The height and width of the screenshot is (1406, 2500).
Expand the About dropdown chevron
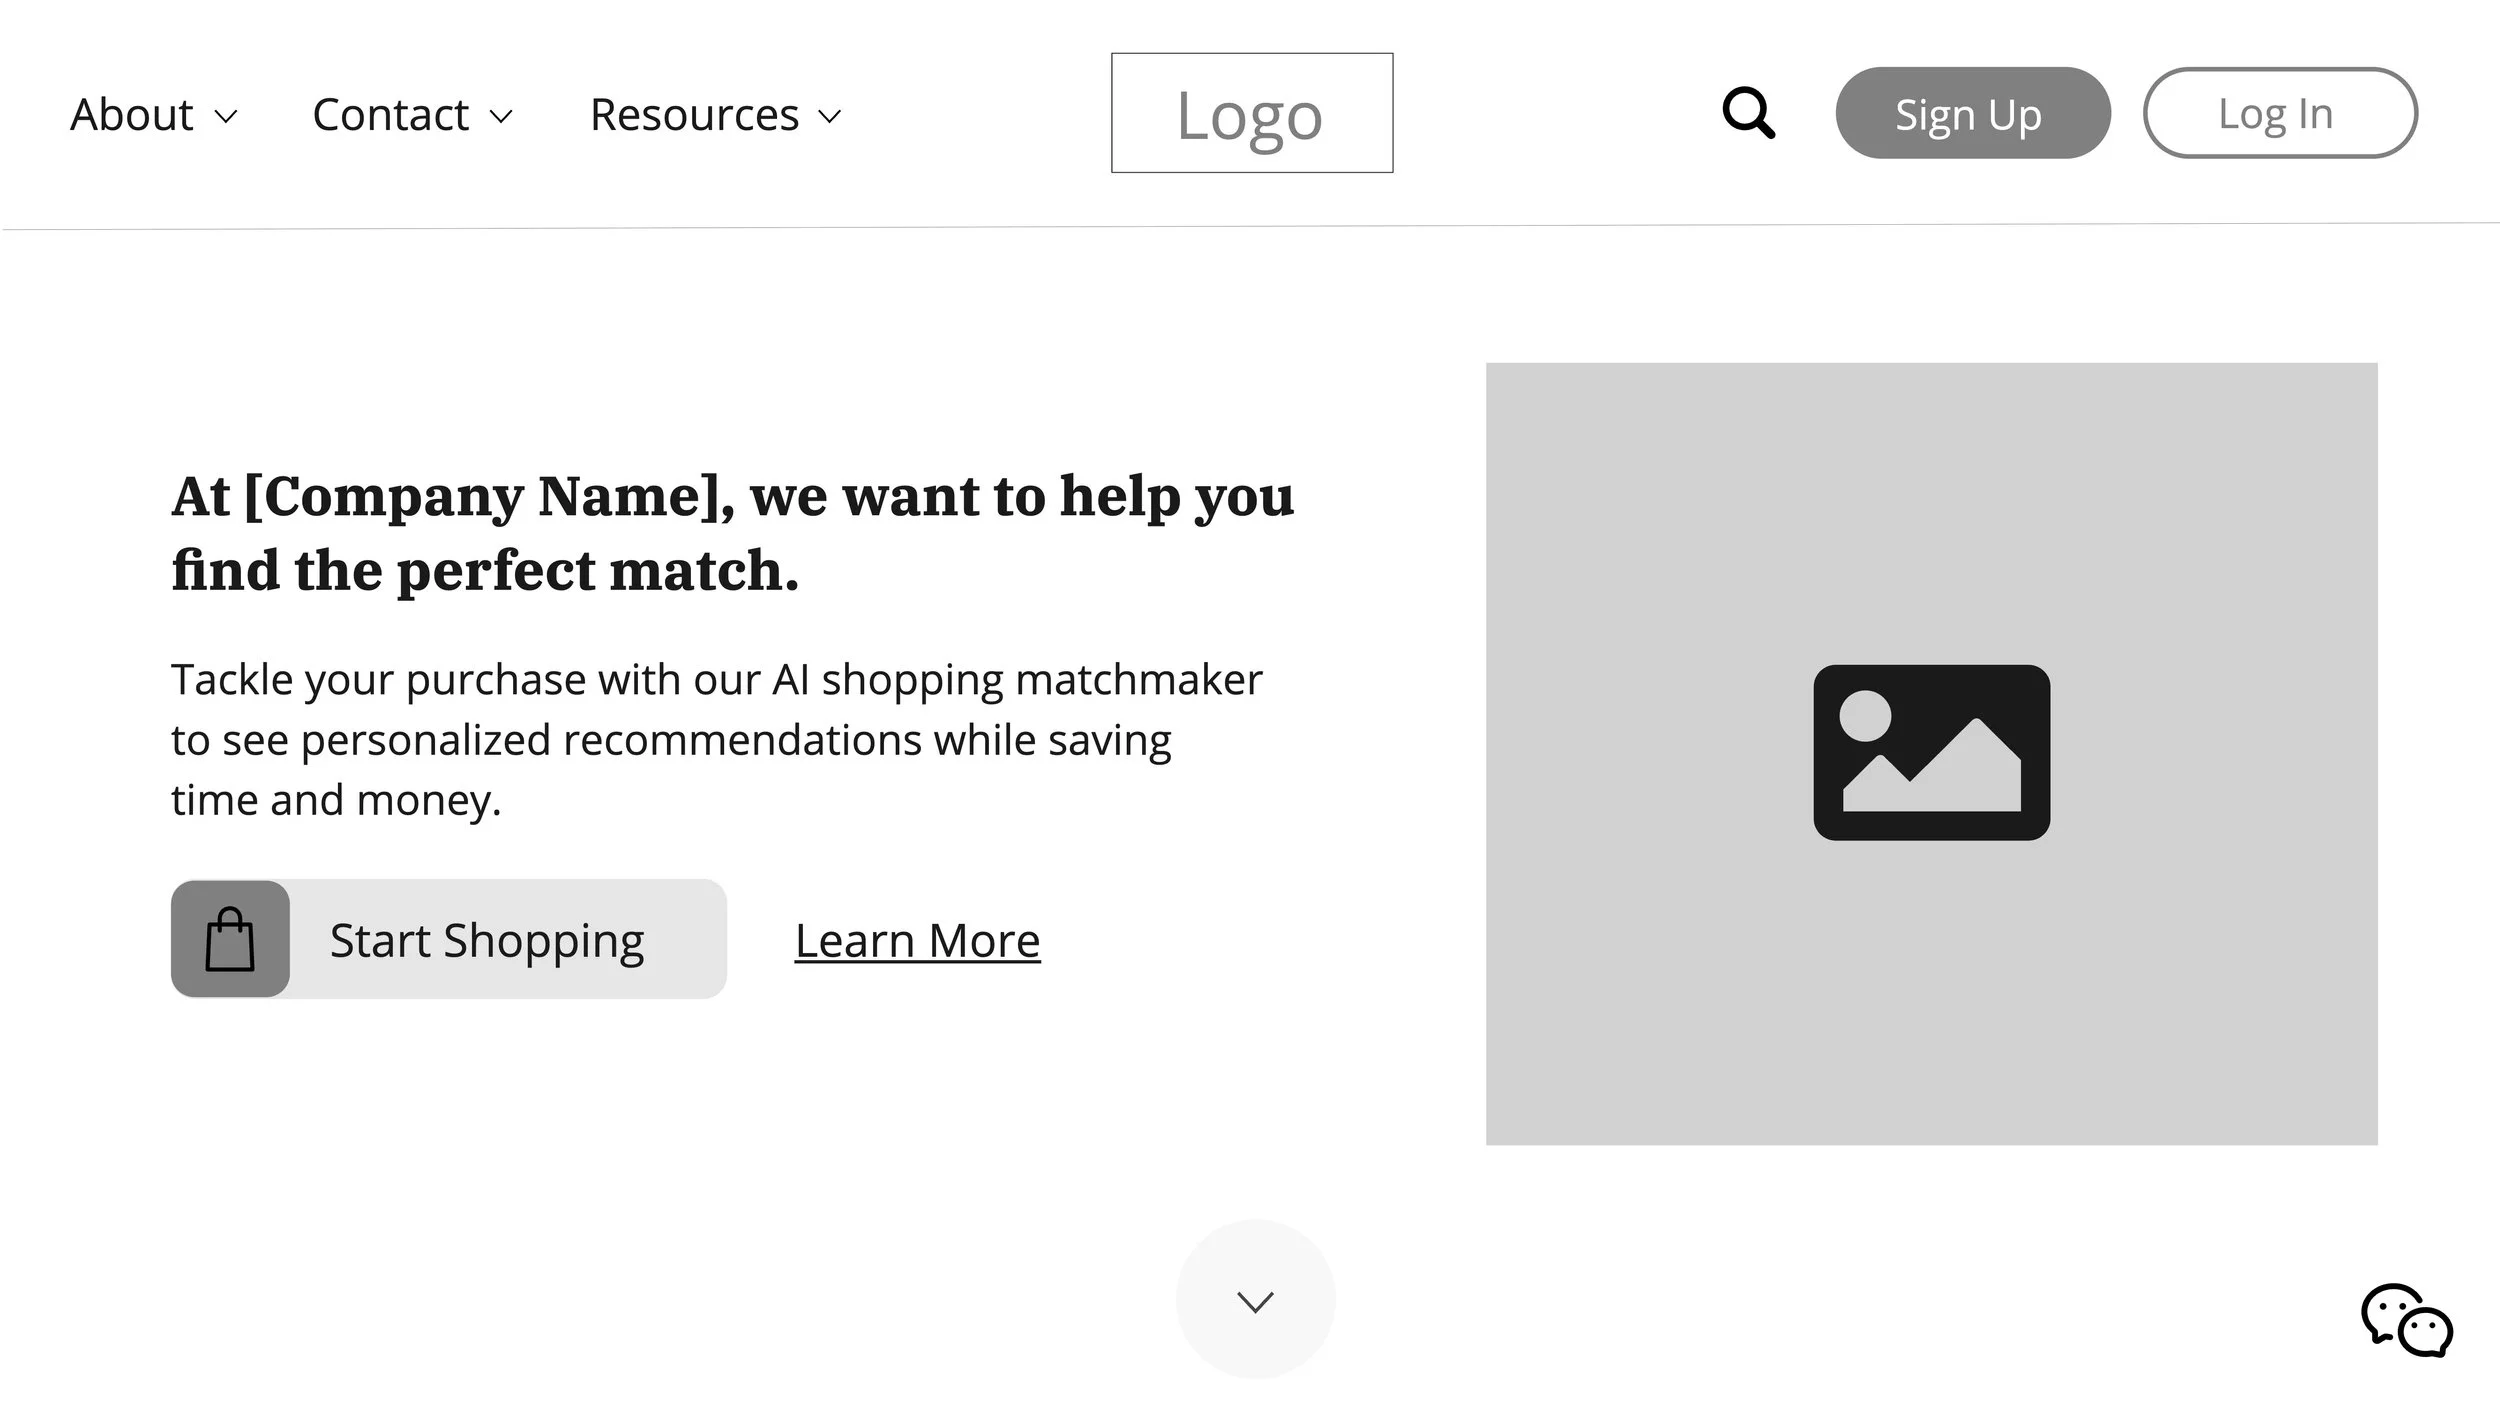pyautogui.click(x=227, y=117)
